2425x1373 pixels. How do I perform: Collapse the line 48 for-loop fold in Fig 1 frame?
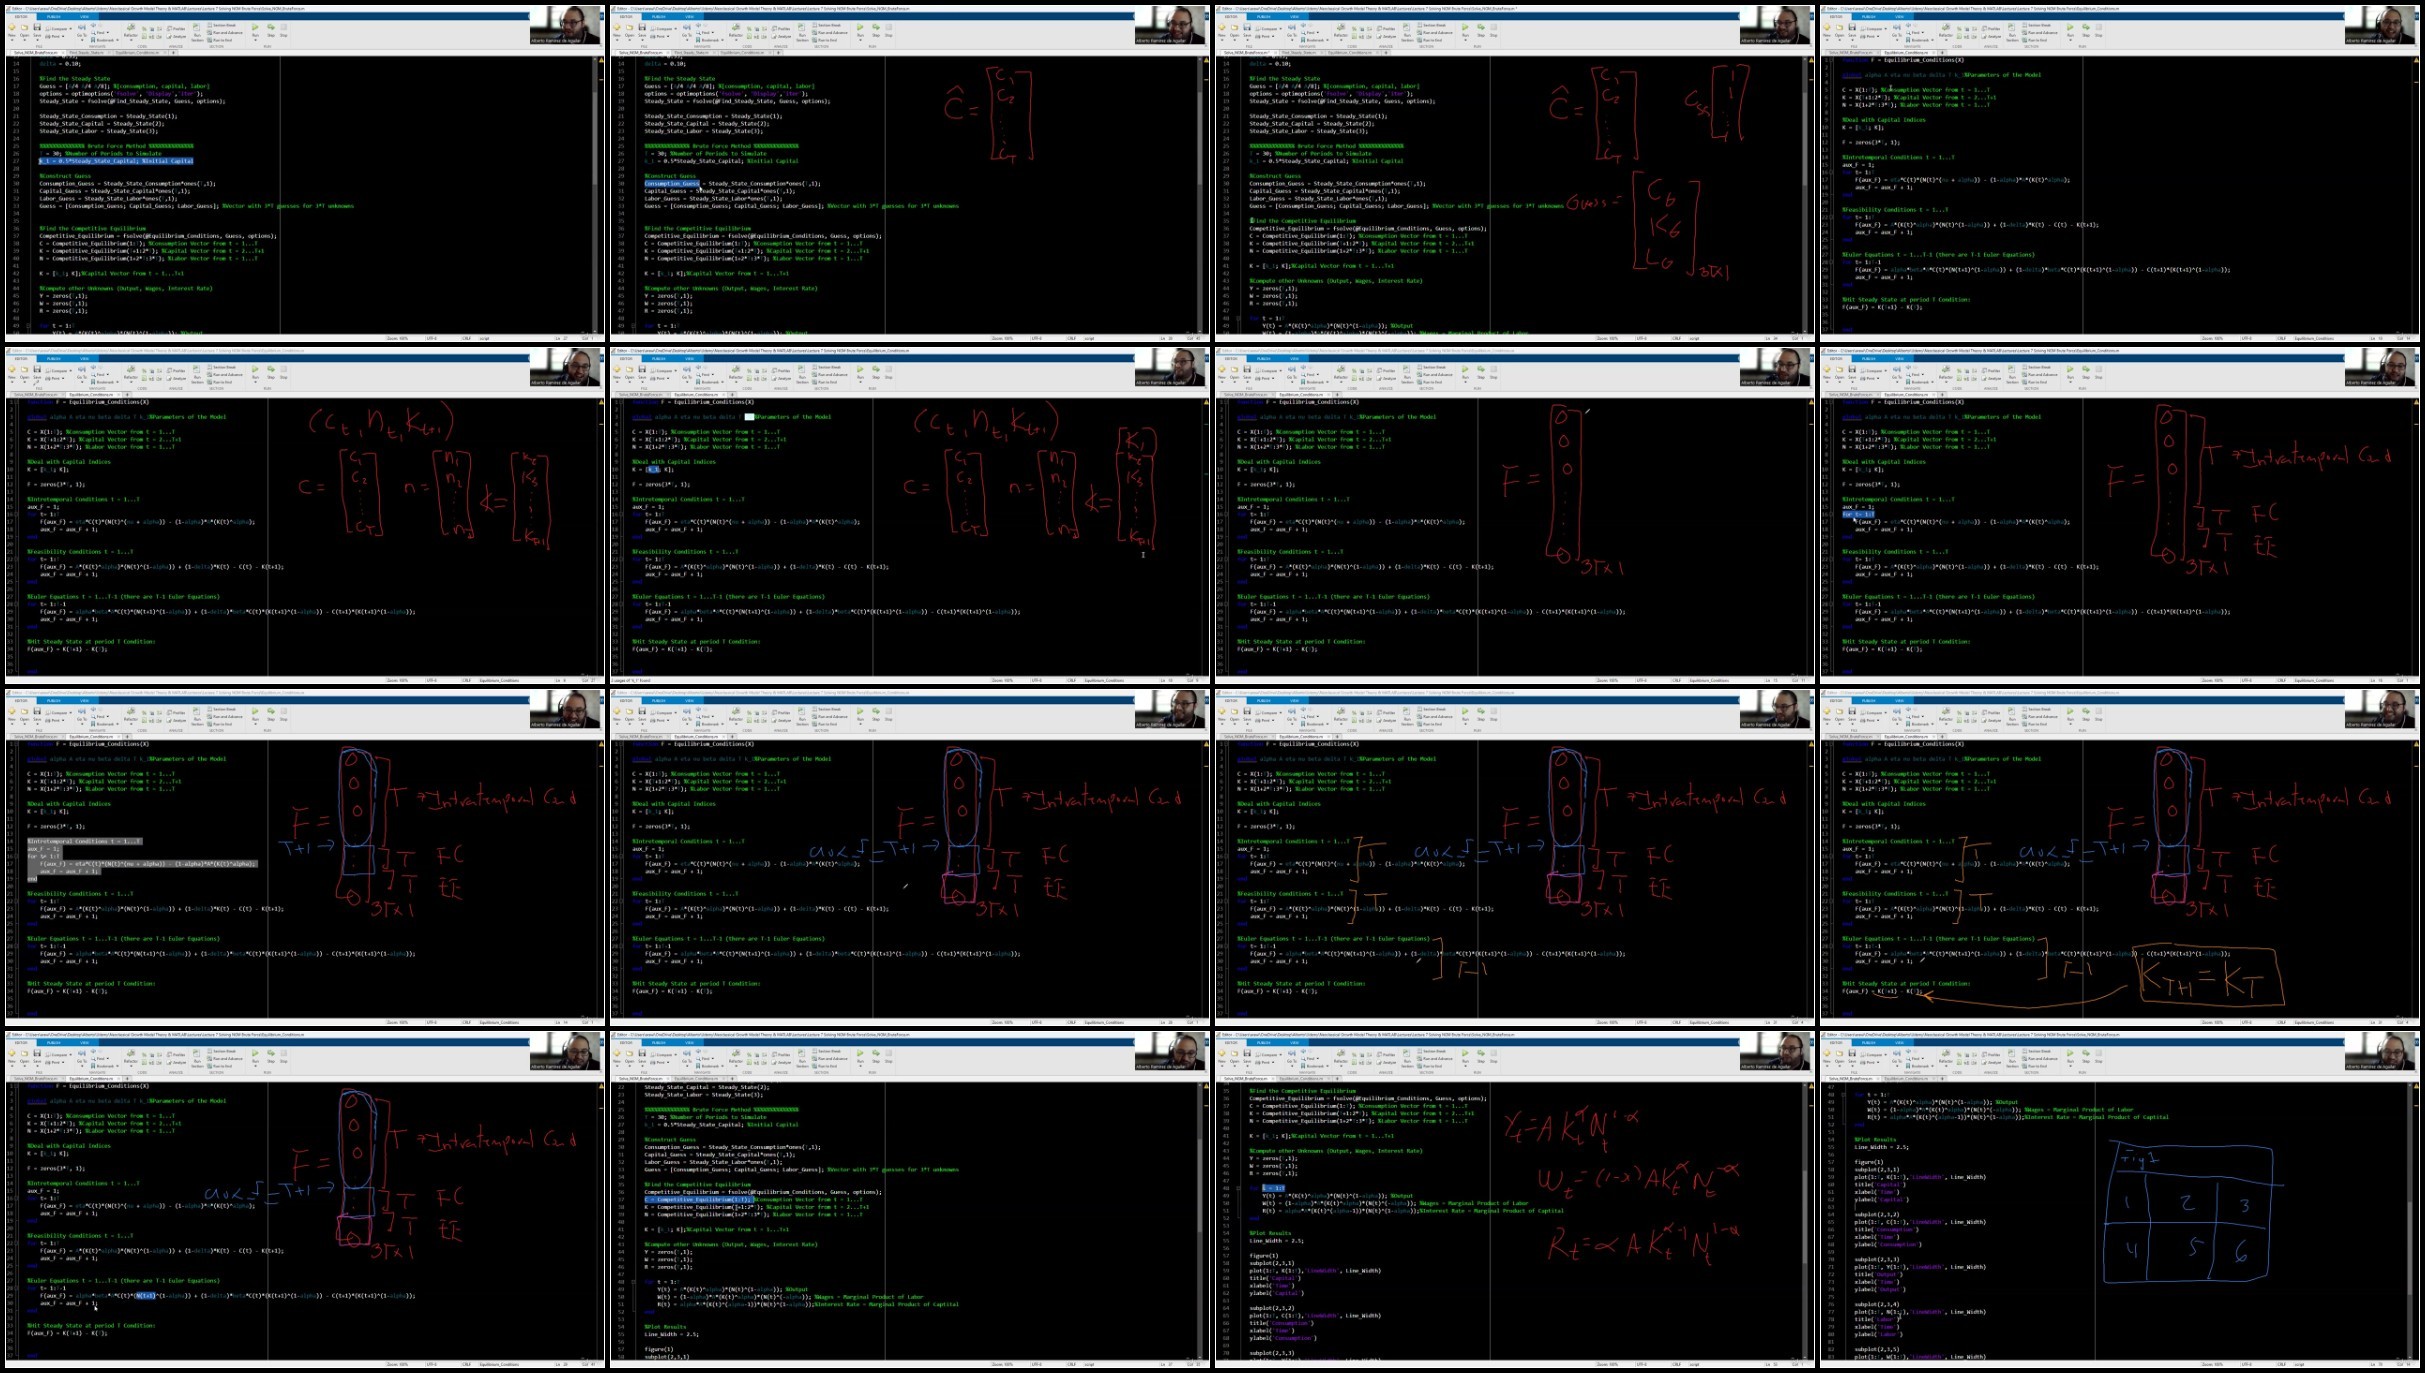tap(1843, 1094)
